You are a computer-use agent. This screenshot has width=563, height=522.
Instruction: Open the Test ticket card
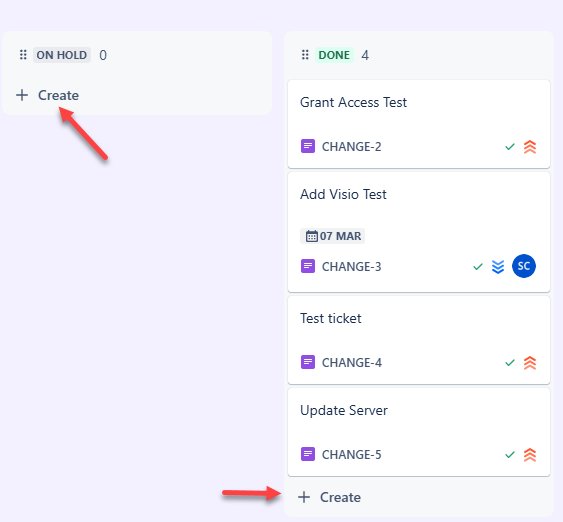click(419, 340)
